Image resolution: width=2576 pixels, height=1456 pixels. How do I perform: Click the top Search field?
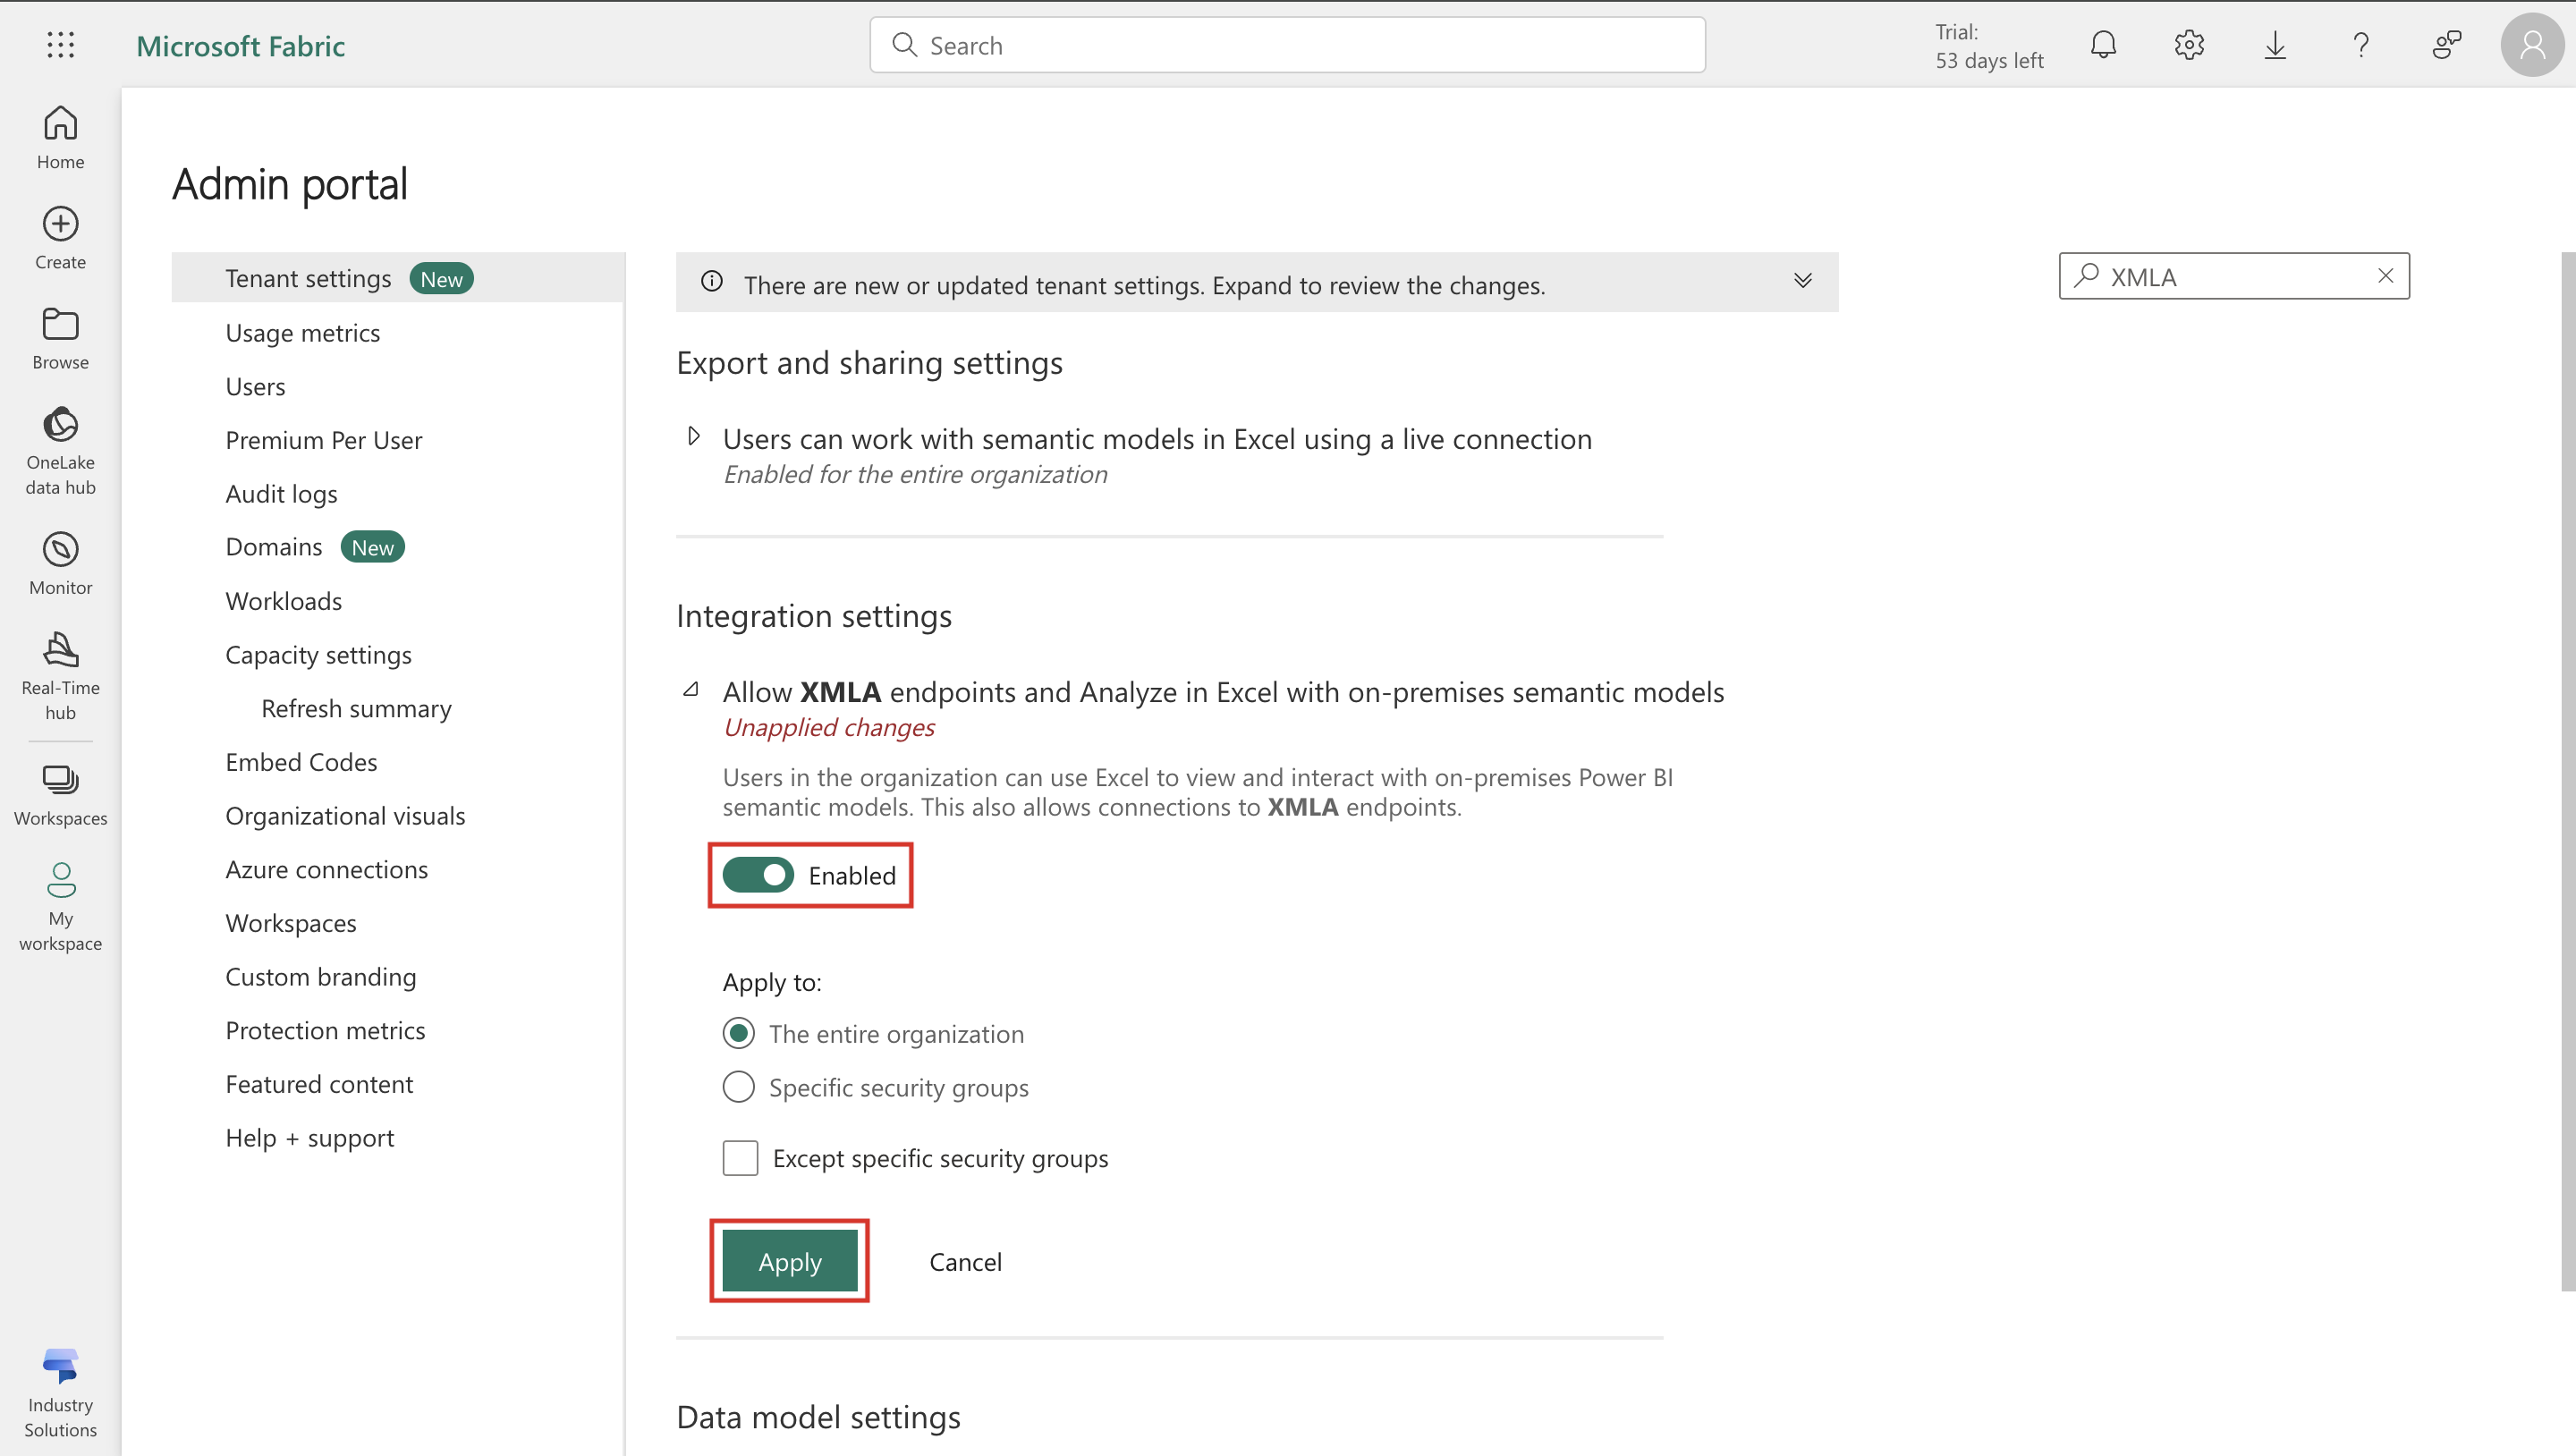(1287, 45)
